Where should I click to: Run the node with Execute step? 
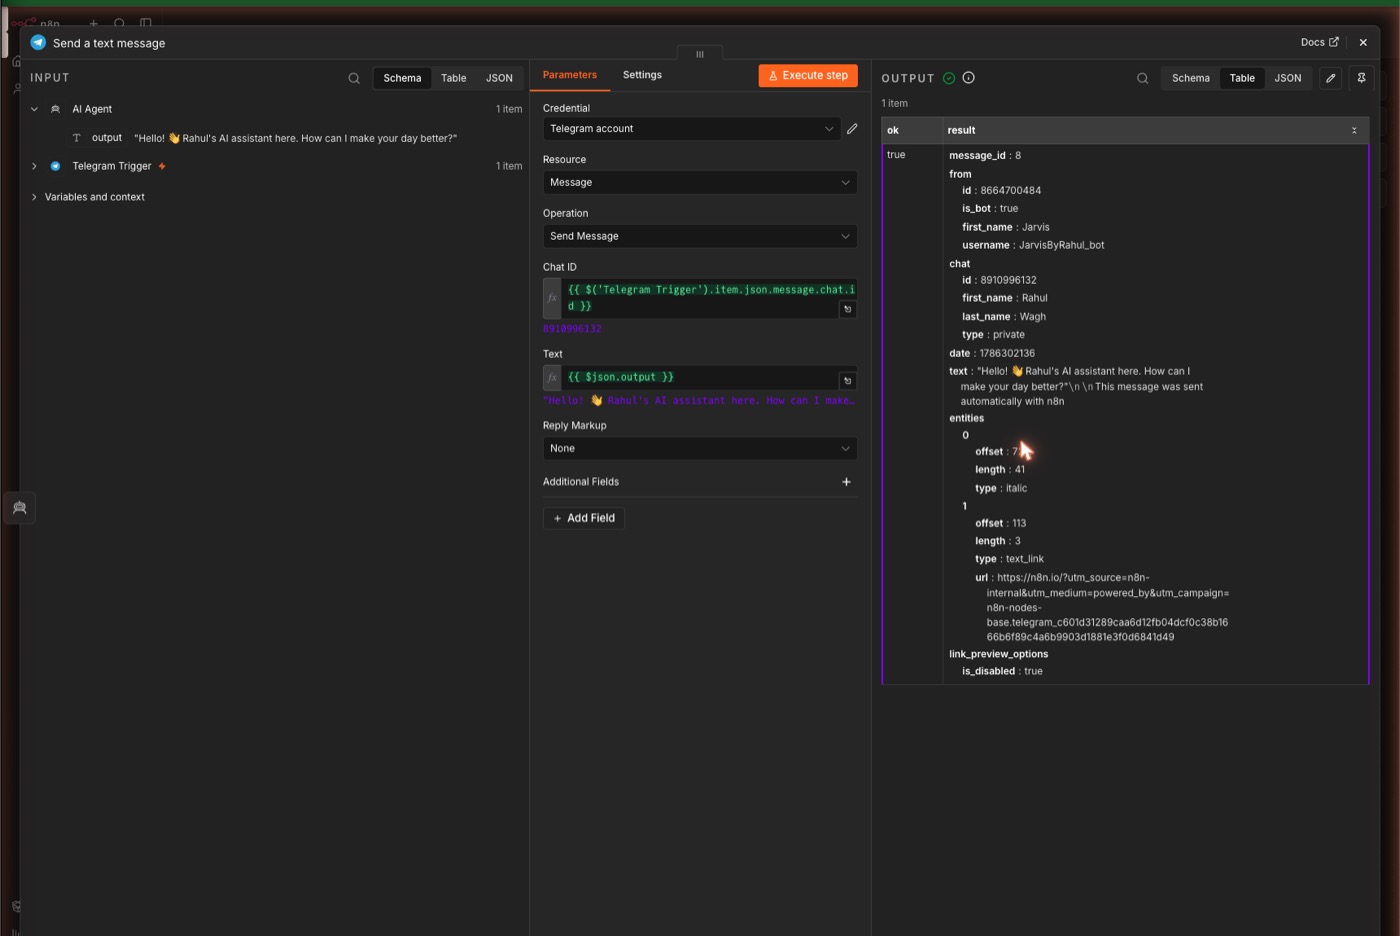point(808,76)
